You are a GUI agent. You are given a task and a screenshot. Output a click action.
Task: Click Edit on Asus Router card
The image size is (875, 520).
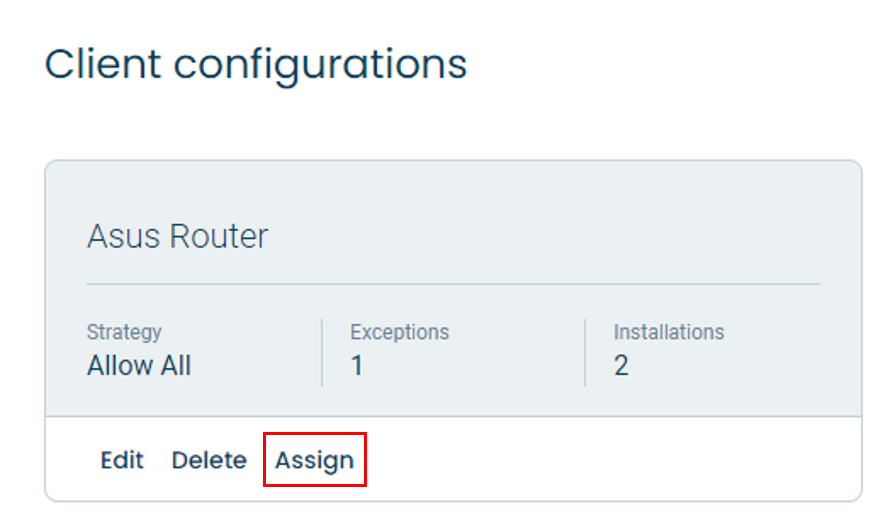pos(122,460)
